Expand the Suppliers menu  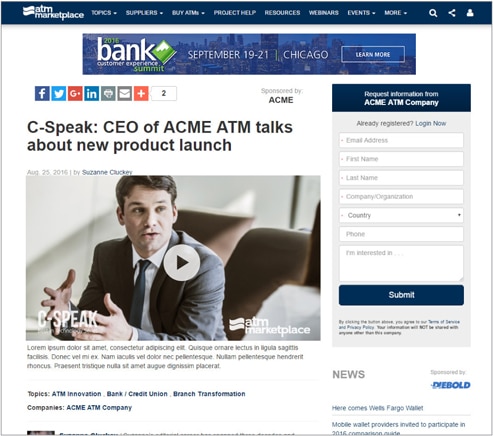pyautogui.click(x=144, y=13)
